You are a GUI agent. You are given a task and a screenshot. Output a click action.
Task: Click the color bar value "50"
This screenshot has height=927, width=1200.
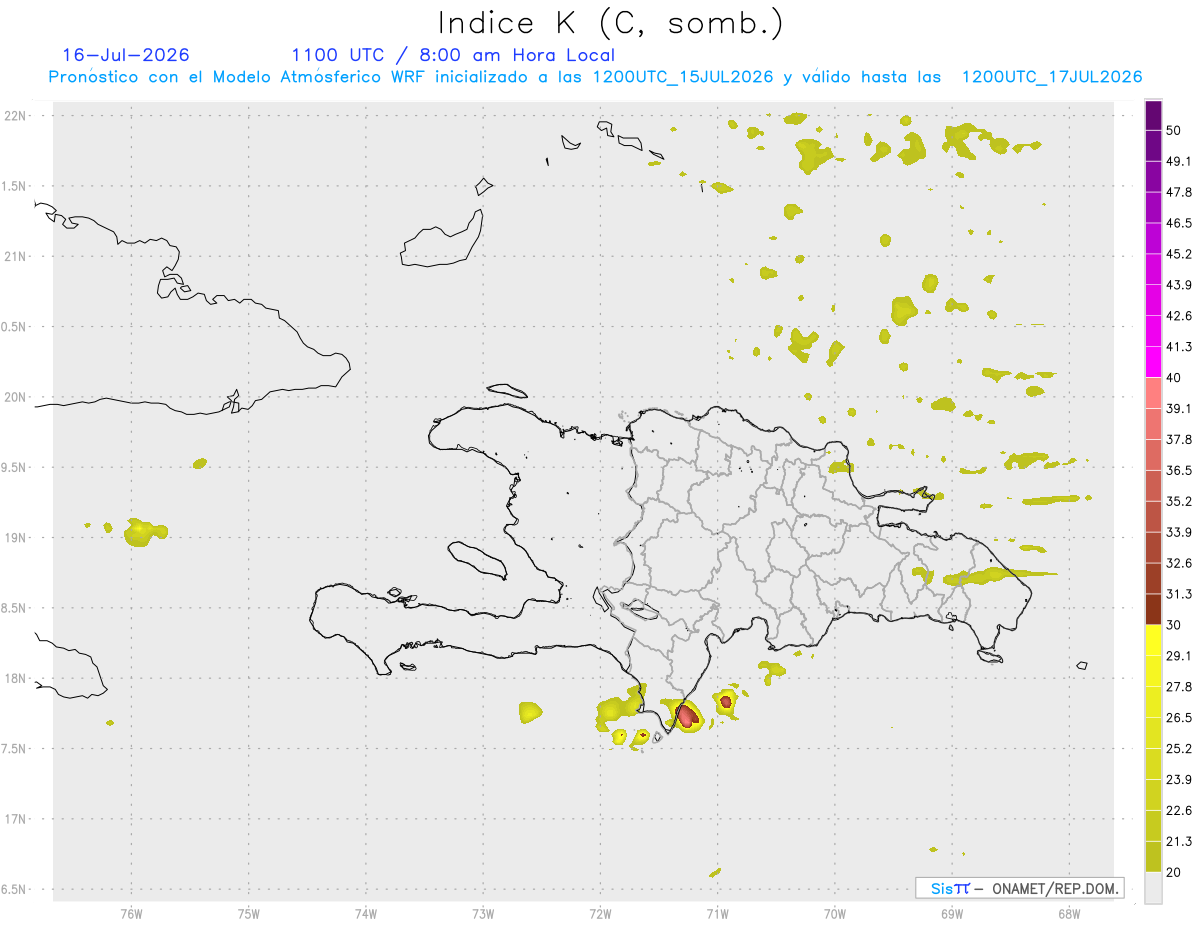click(1176, 130)
